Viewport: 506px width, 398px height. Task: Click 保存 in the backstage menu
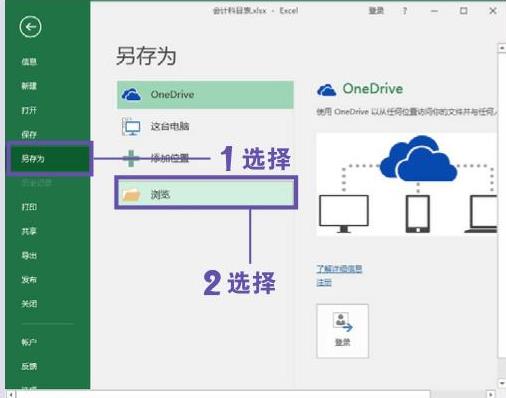tap(29, 134)
